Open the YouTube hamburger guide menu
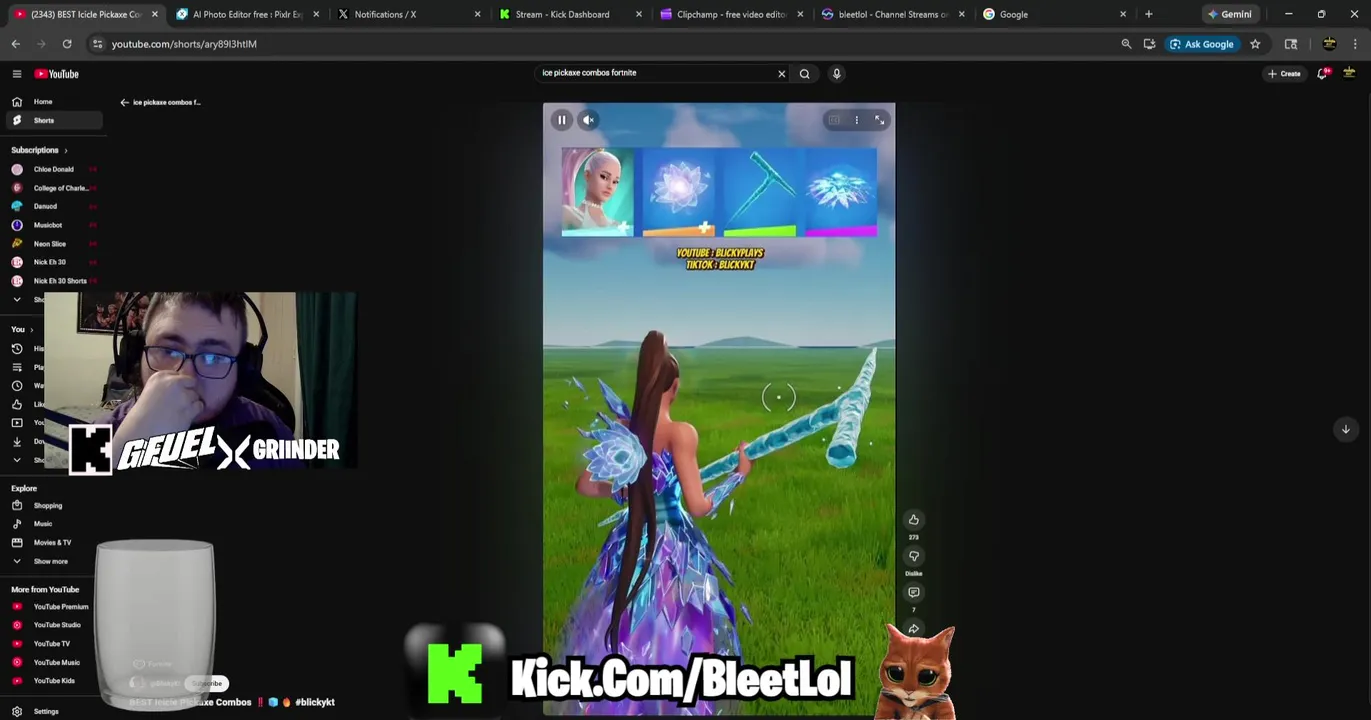This screenshot has height=720, width=1371. pos(17,74)
